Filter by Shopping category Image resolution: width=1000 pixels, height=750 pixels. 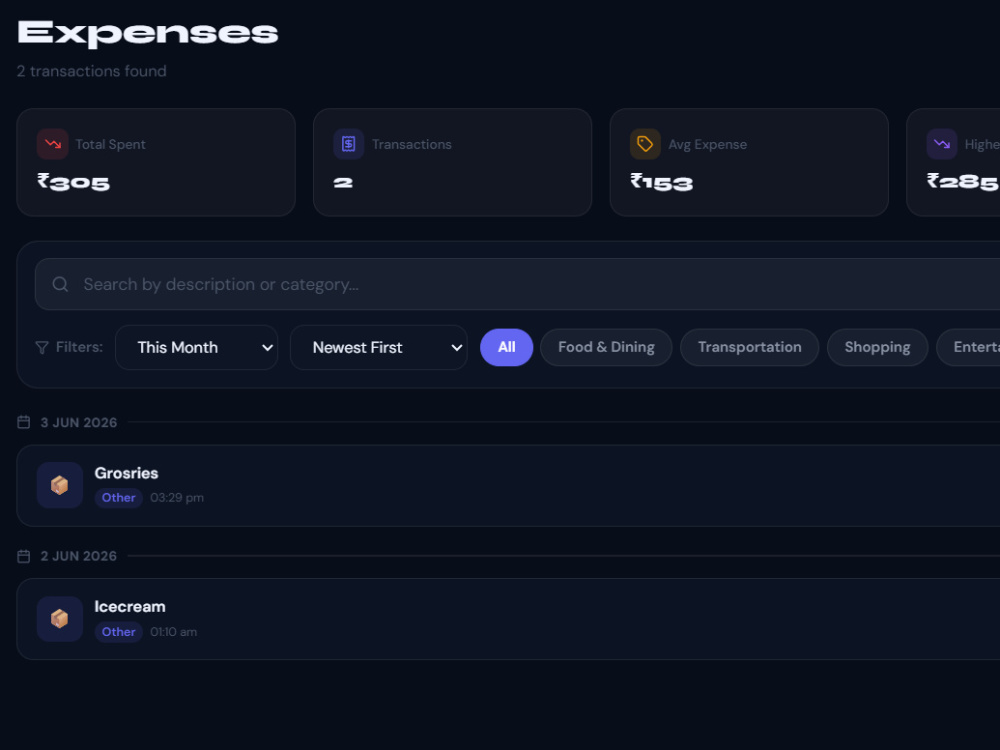(878, 348)
